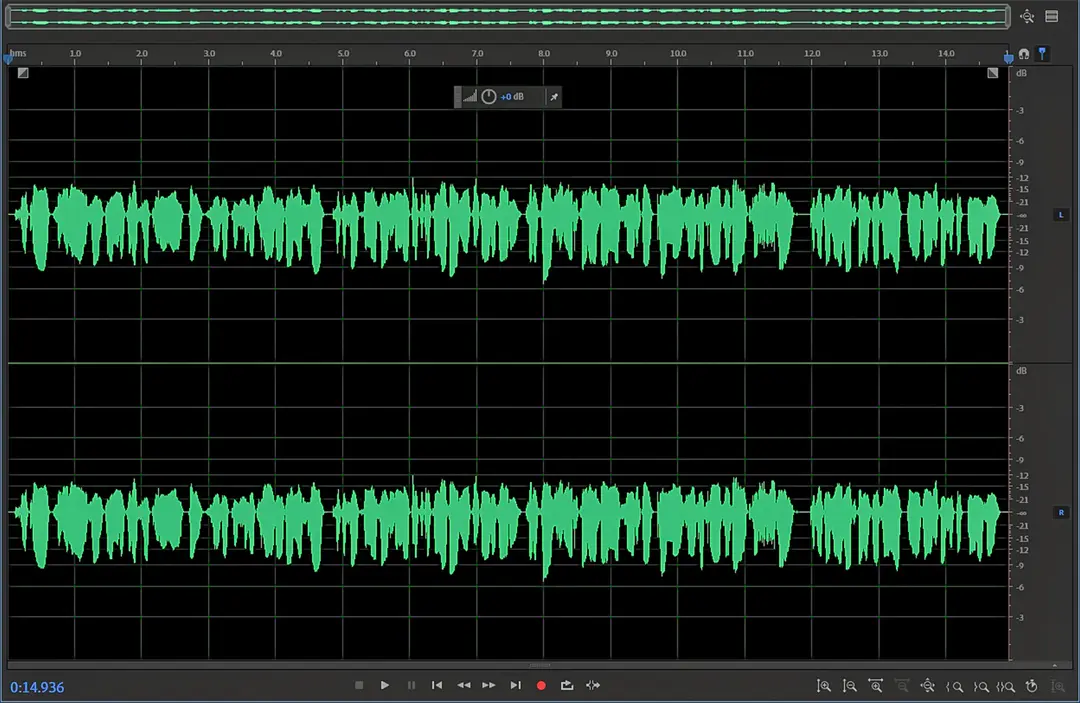Toggle the Skip Selection button
This screenshot has height=703, width=1080.
tap(593, 685)
